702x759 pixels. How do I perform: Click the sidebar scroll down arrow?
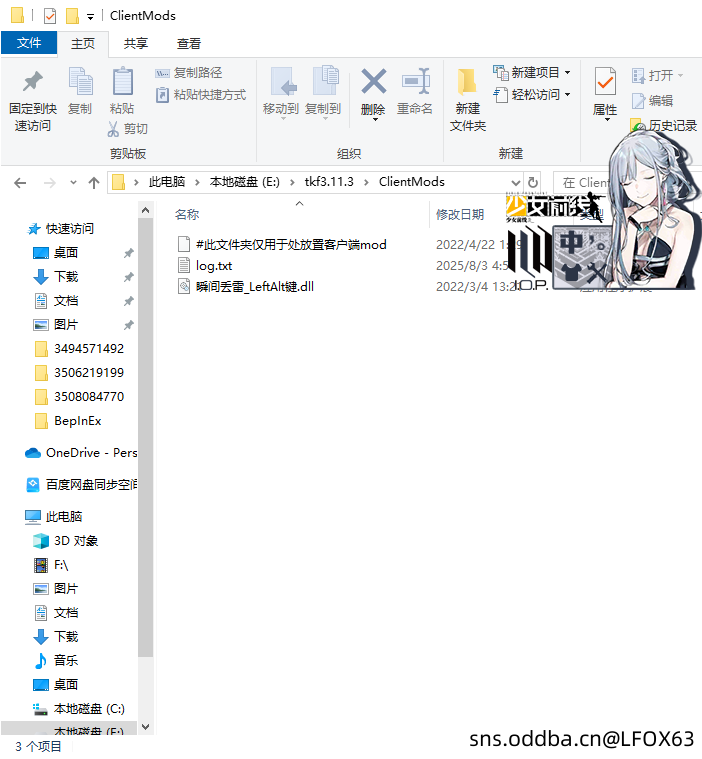click(x=145, y=727)
